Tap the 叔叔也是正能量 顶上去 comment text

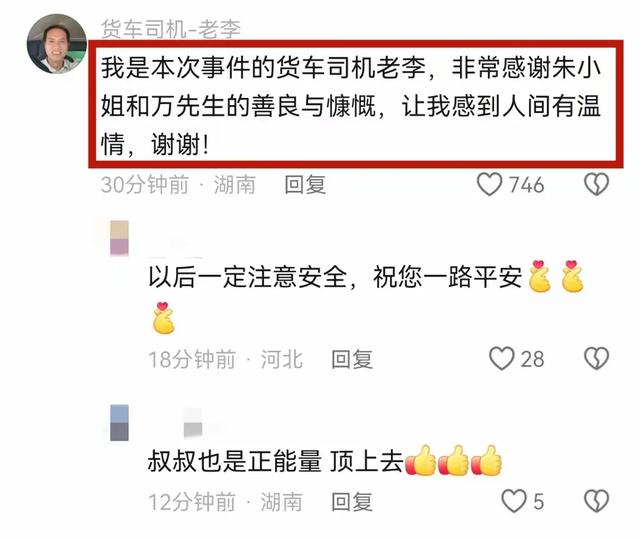click(324, 461)
